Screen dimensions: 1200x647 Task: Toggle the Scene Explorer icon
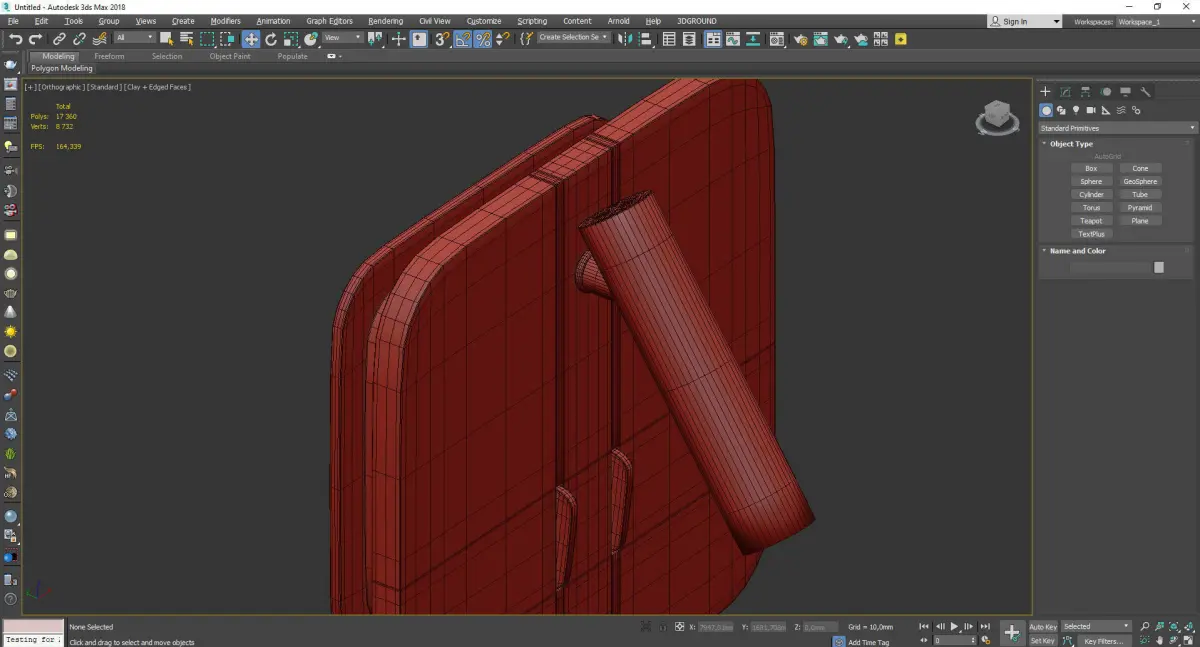[669, 39]
